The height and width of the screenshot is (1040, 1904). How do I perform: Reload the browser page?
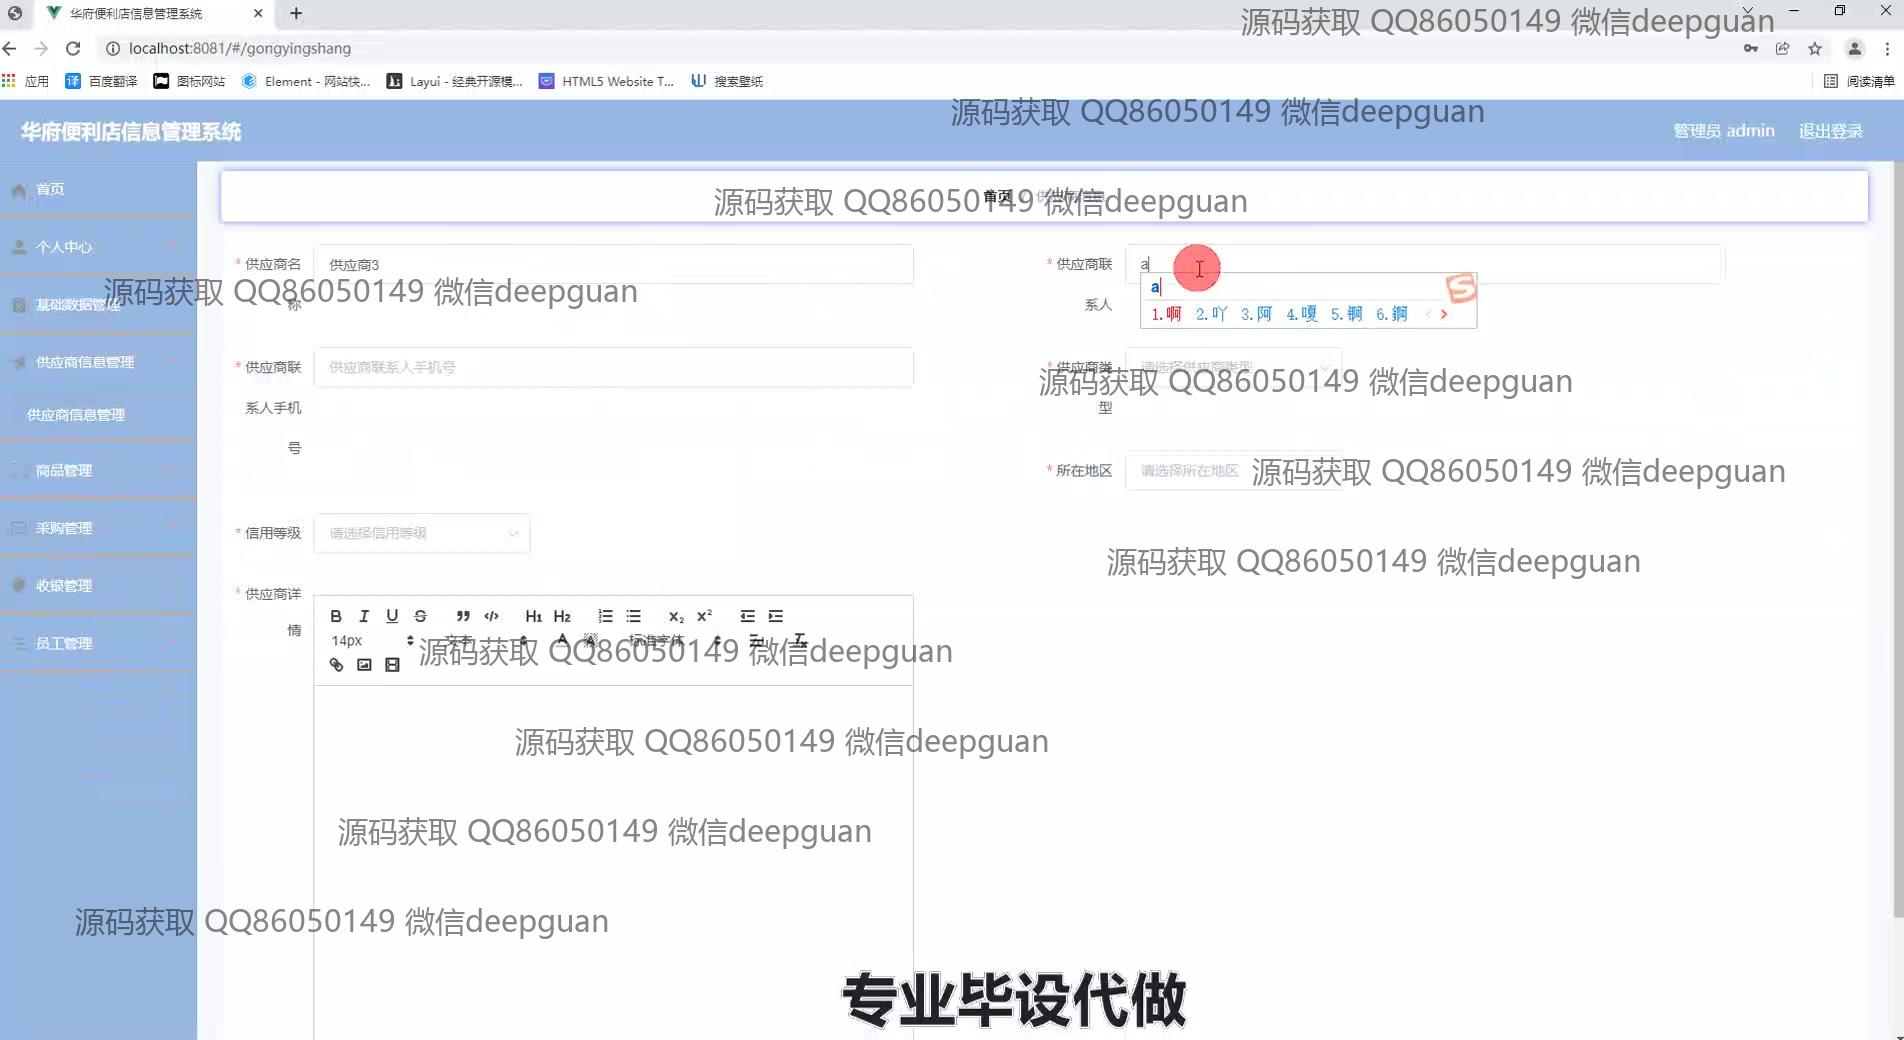[x=73, y=48]
